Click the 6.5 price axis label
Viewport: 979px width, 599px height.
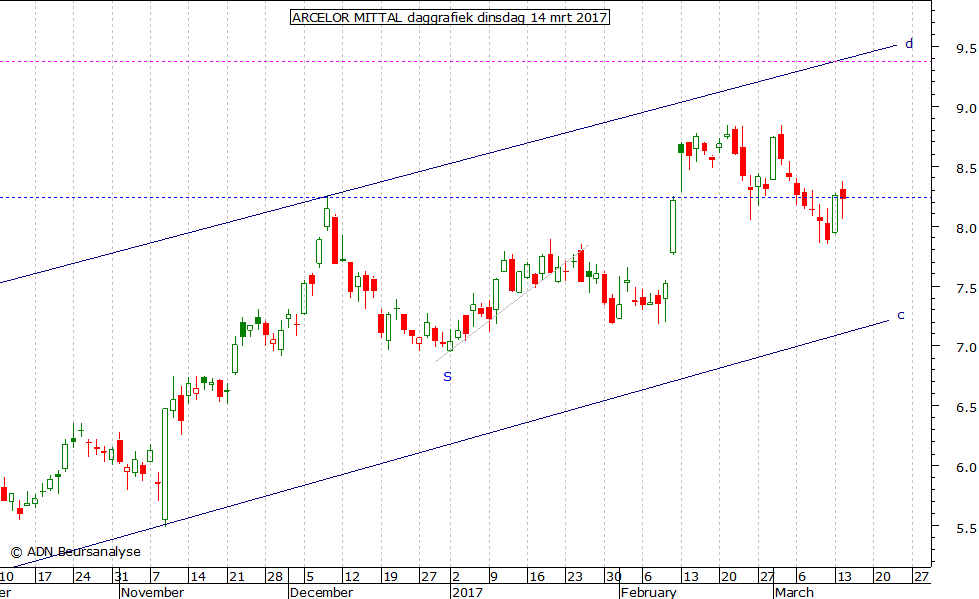(965, 408)
